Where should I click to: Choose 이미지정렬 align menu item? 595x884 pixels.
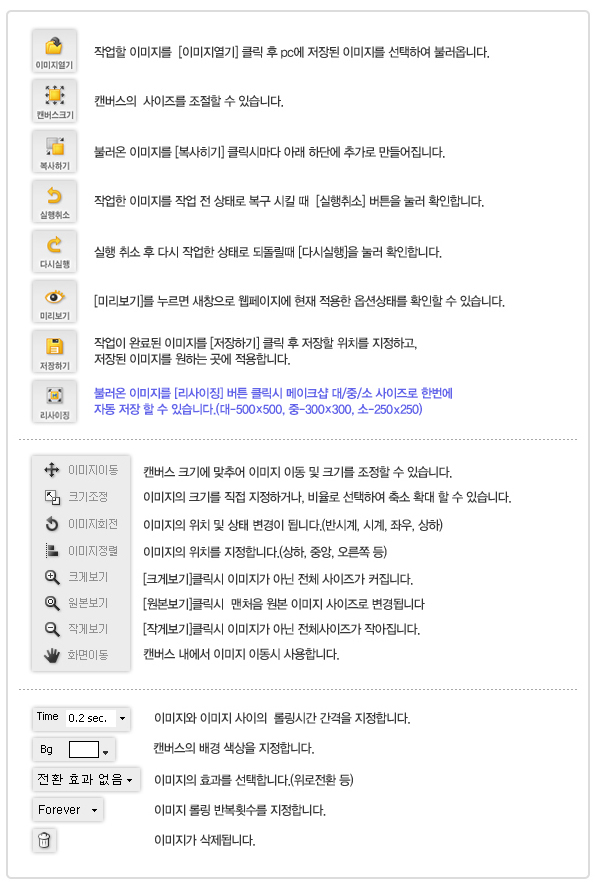(81, 550)
